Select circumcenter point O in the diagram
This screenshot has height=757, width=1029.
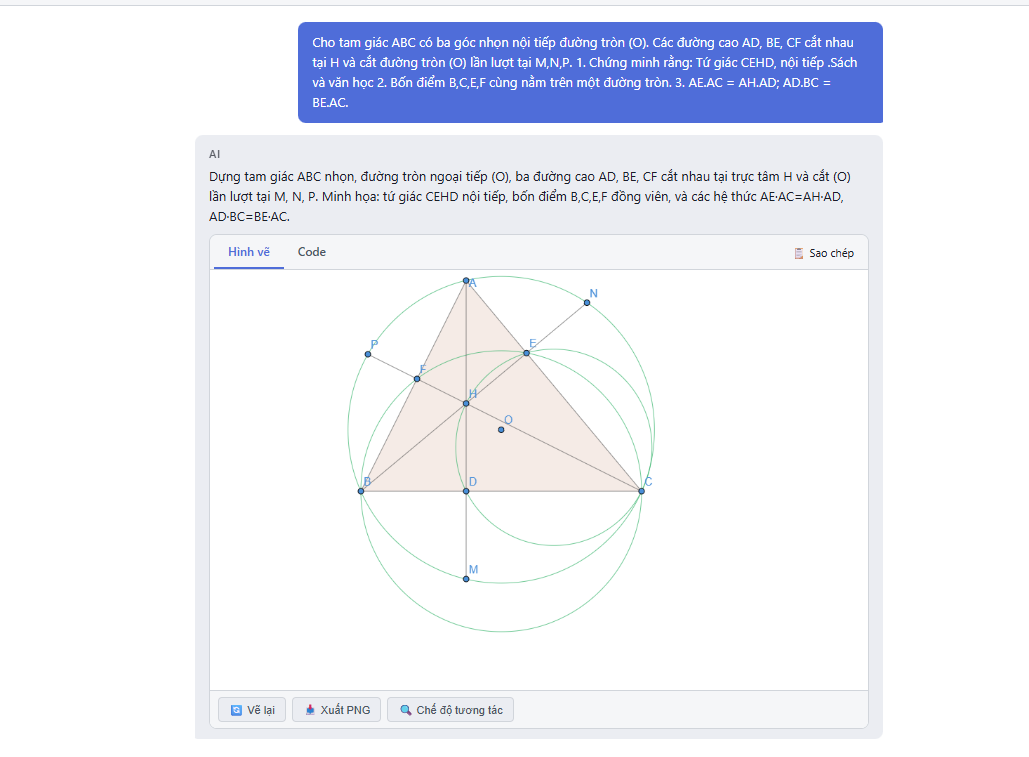(x=500, y=429)
